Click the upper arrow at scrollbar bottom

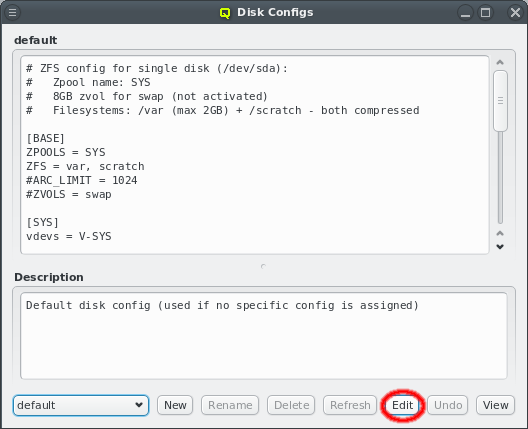500,233
